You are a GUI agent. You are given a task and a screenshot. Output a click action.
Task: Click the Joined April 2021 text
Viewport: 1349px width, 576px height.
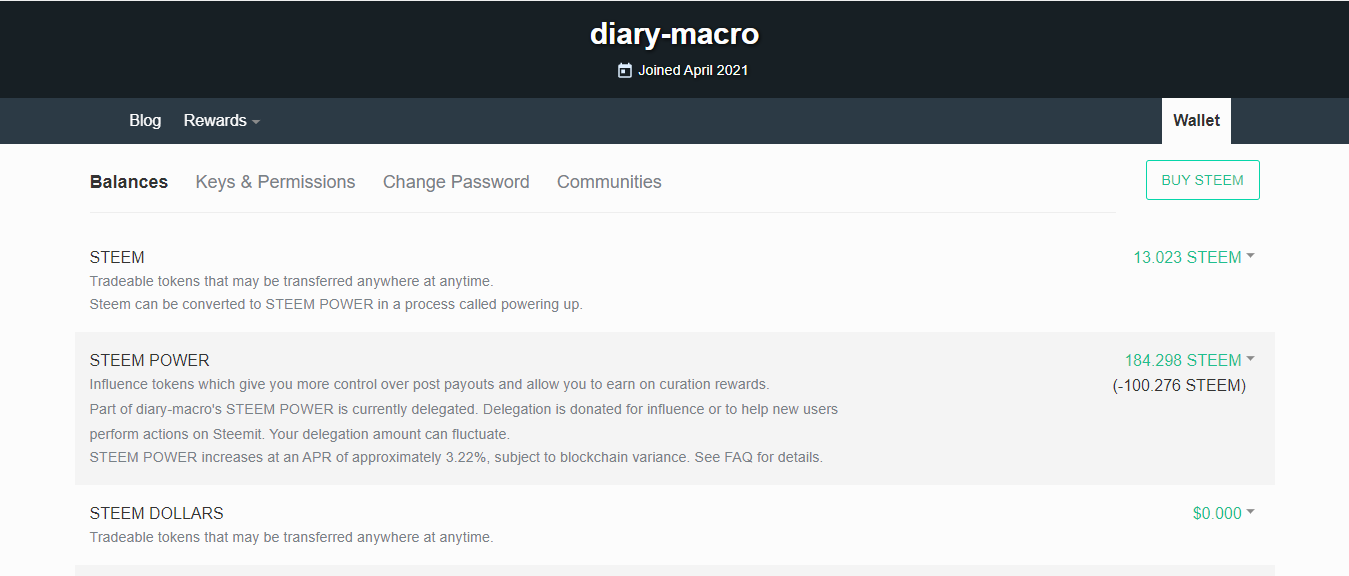pos(693,70)
